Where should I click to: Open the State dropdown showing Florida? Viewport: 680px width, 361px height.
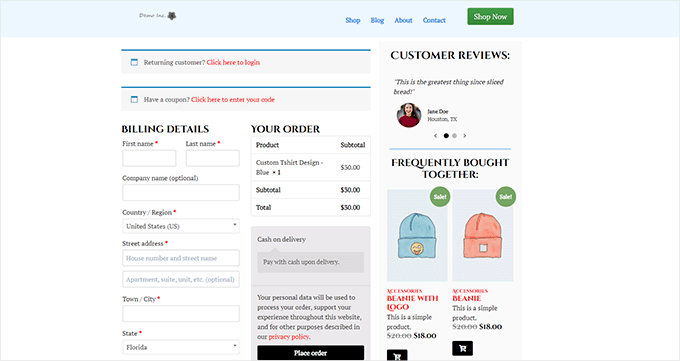pos(181,347)
